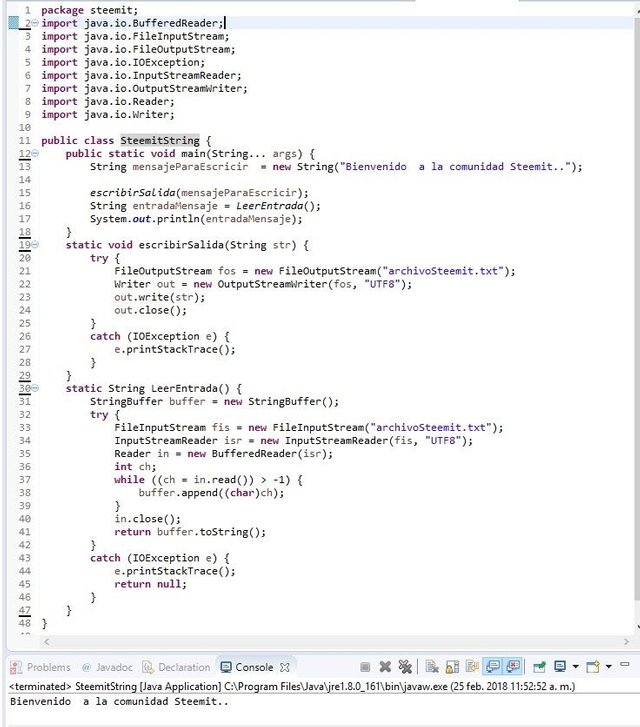This screenshot has width=640, height=727.
Task: Click the terminated SteemitString launch description
Action: [x=292, y=686]
